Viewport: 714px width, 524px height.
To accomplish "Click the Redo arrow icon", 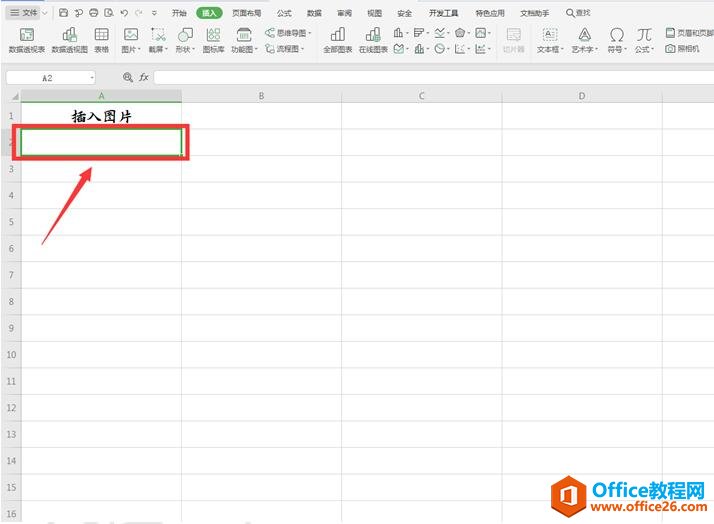I will 139,13.
